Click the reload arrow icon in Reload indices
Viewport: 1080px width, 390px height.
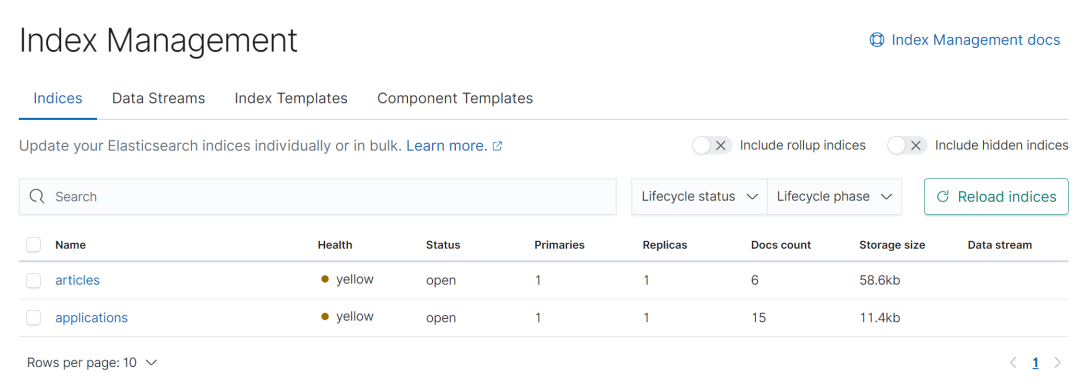click(943, 197)
